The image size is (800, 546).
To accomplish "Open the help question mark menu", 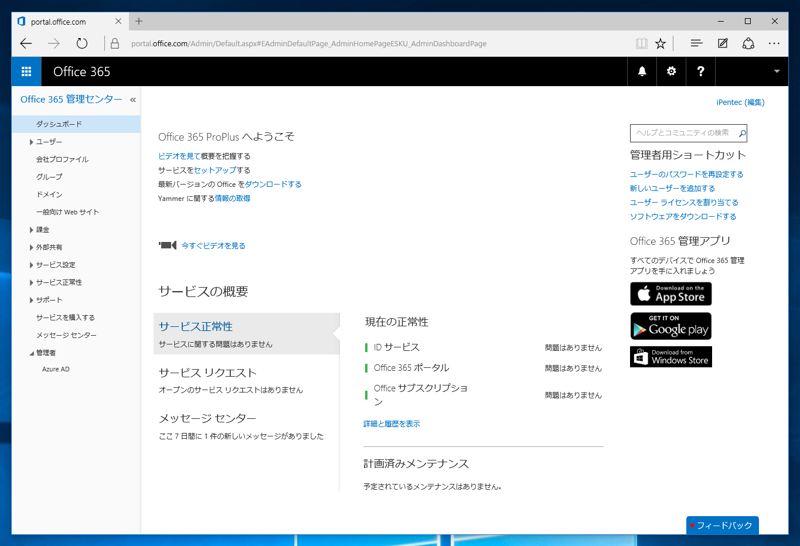I will (701, 71).
